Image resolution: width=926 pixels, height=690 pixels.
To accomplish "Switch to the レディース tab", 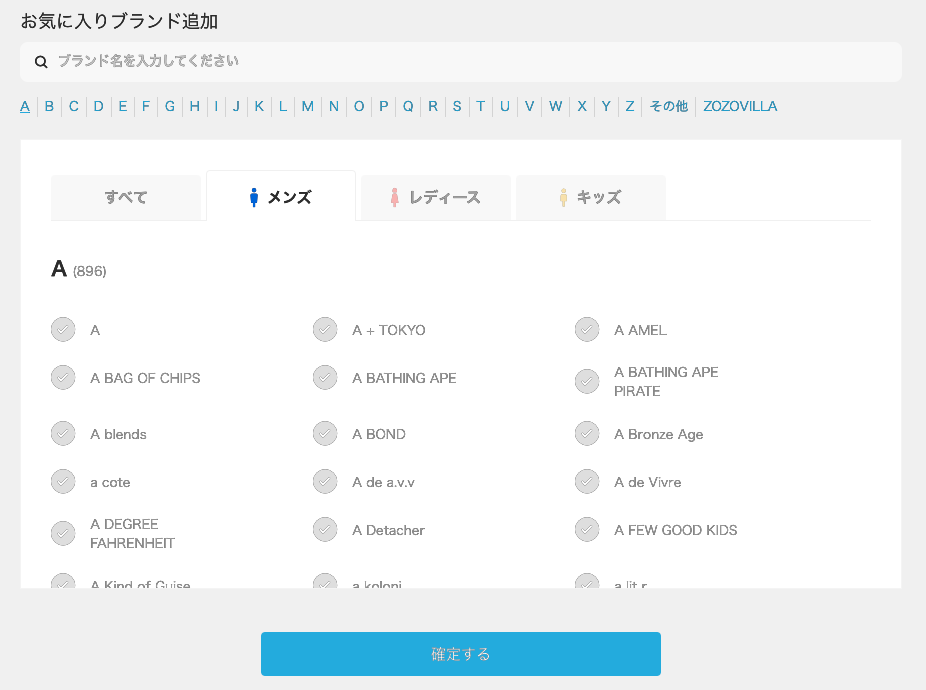I will click(436, 197).
